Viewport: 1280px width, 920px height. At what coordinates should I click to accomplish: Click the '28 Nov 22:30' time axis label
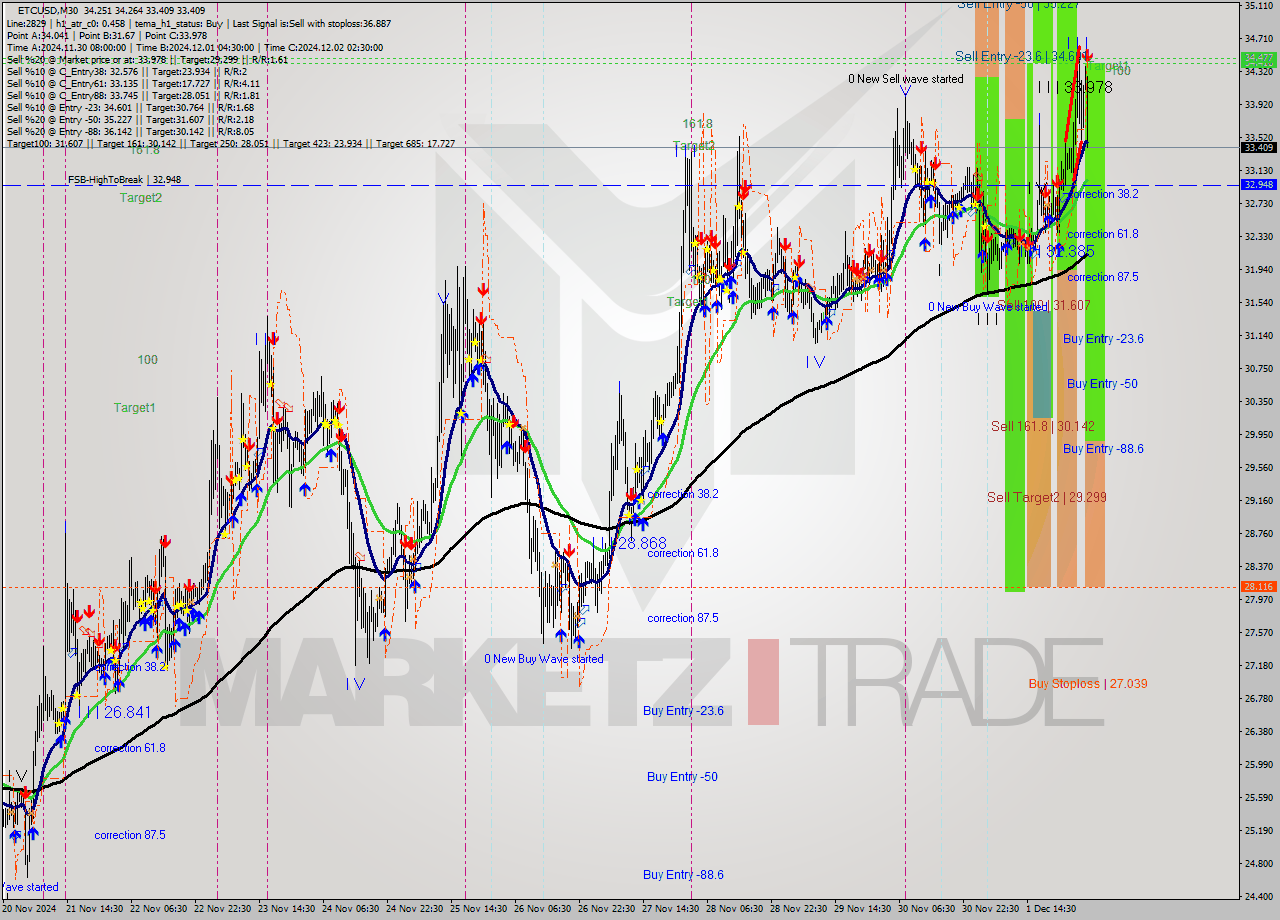(799, 909)
